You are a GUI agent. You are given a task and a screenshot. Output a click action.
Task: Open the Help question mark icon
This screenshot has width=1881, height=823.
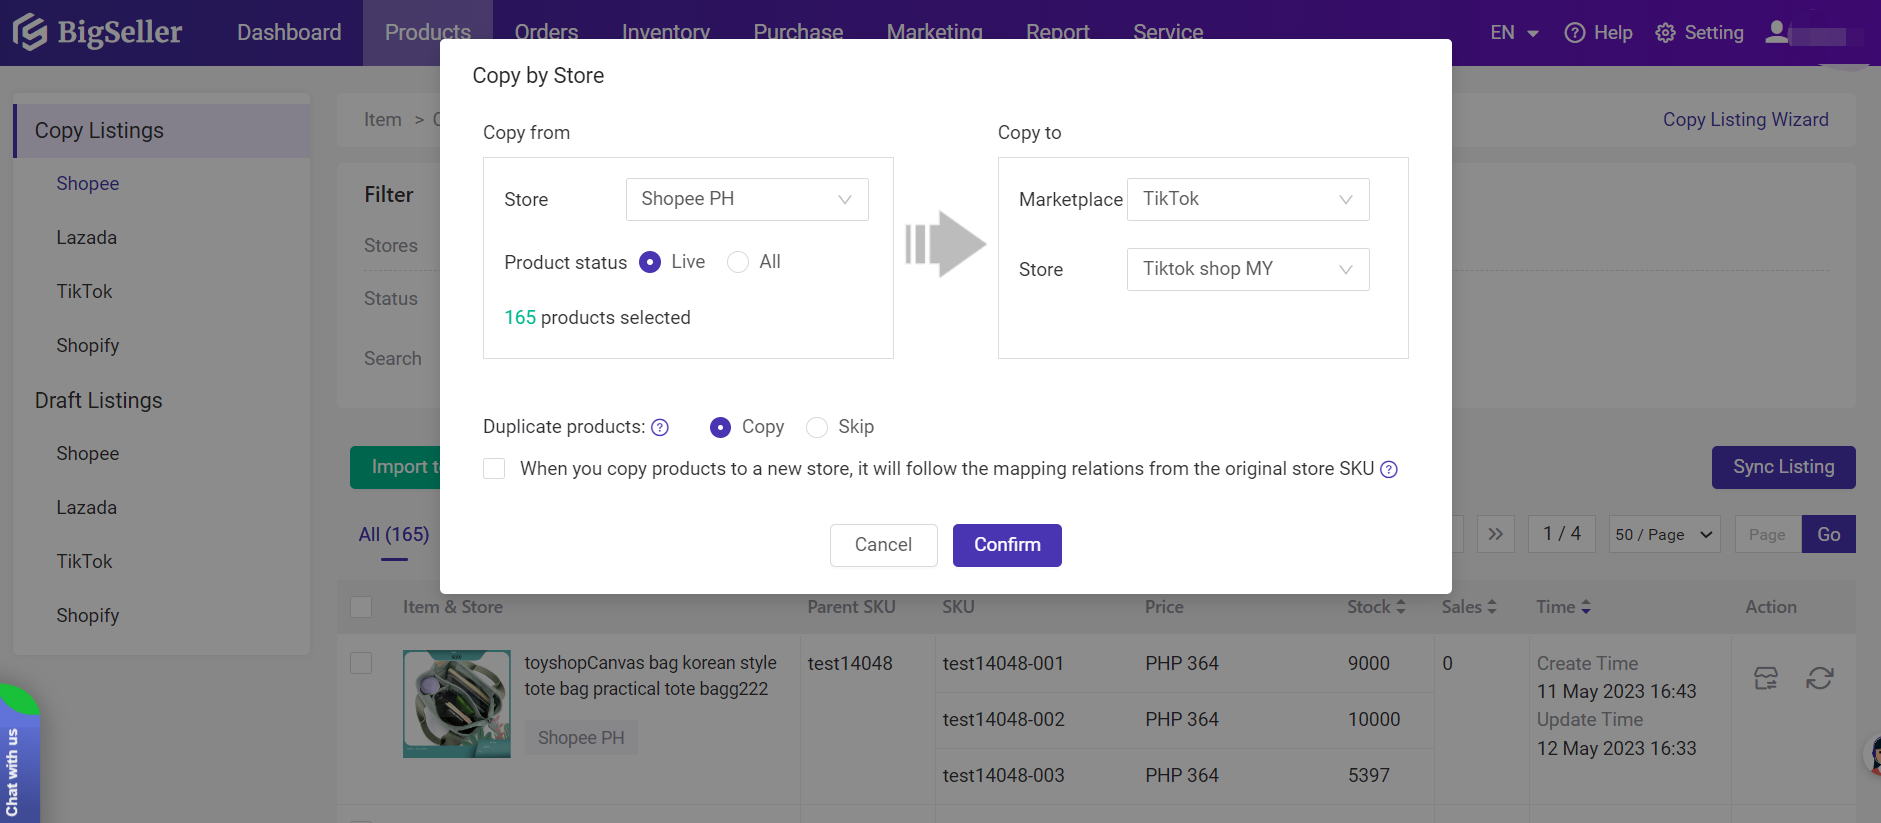[1575, 33]
